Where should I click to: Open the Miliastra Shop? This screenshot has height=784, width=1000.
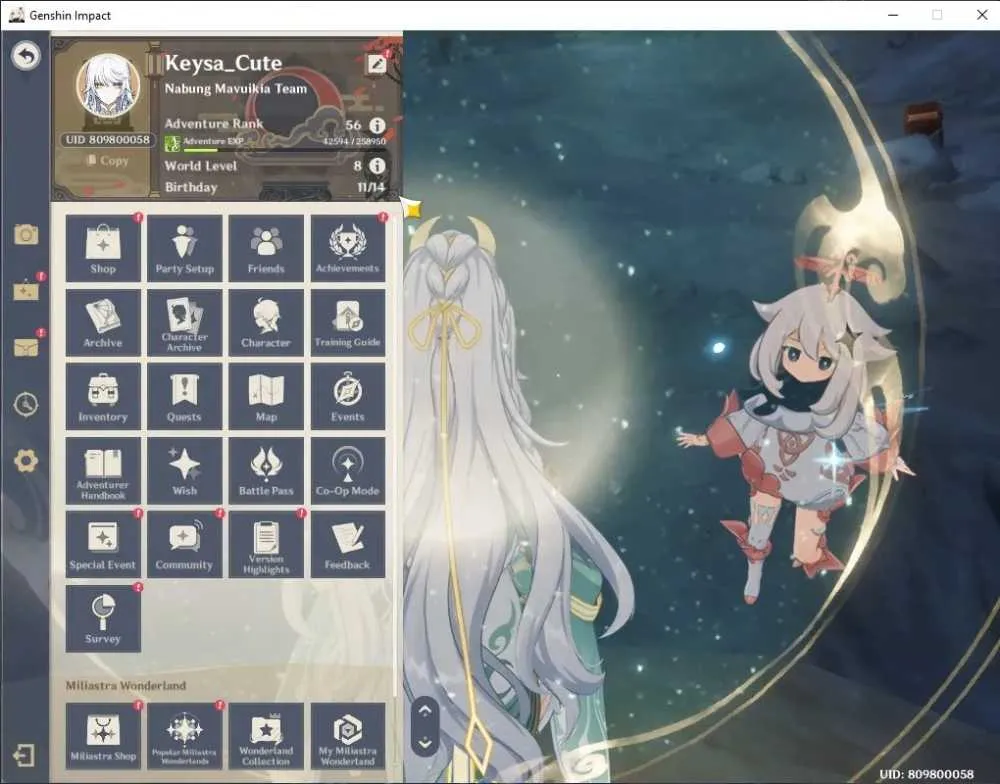point(103,736)
